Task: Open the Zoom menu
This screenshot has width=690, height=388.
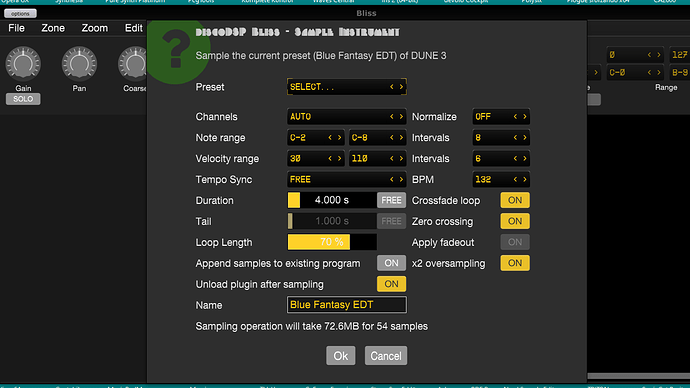Action: pos(94,28)
